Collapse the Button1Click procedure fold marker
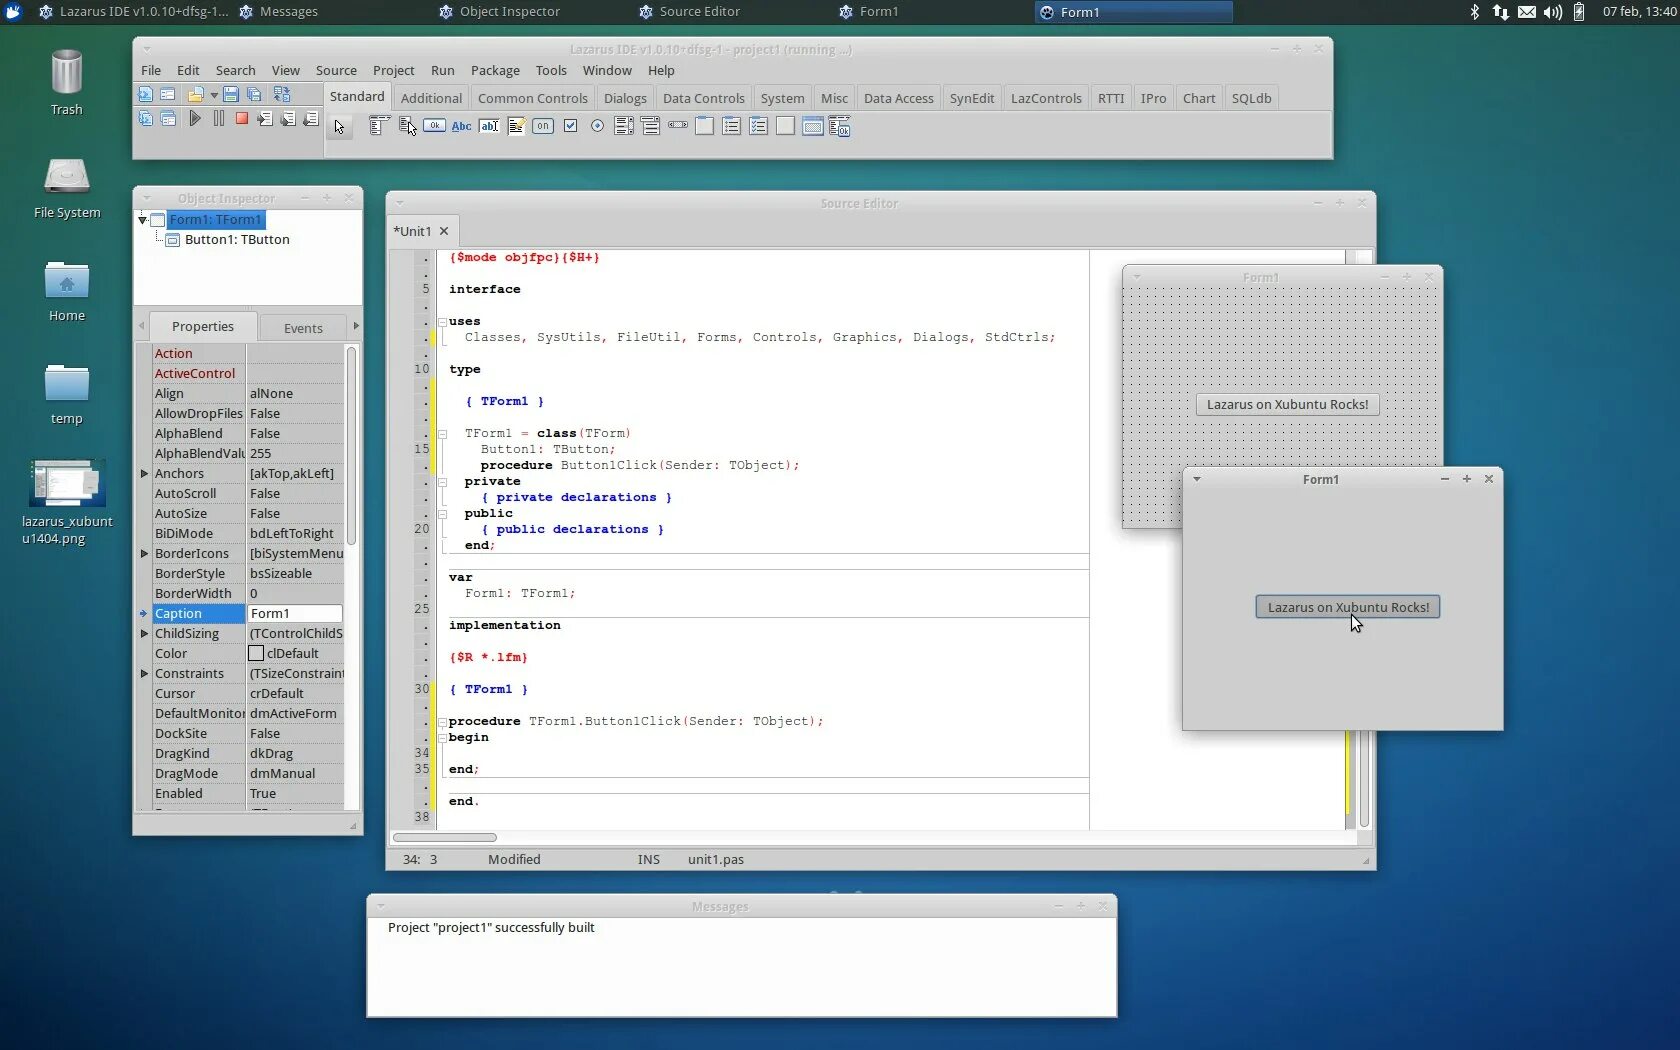The image size is (1680, 1050). pos(442,721)
